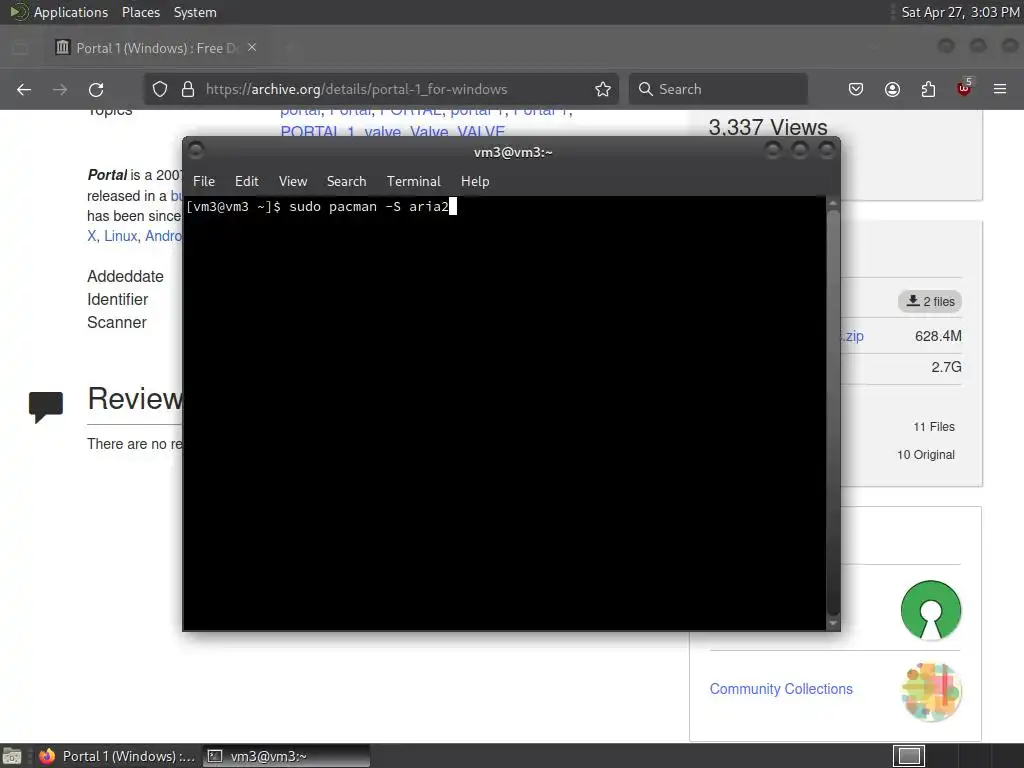Open the extensions puzzle icon

click(928, 89)
